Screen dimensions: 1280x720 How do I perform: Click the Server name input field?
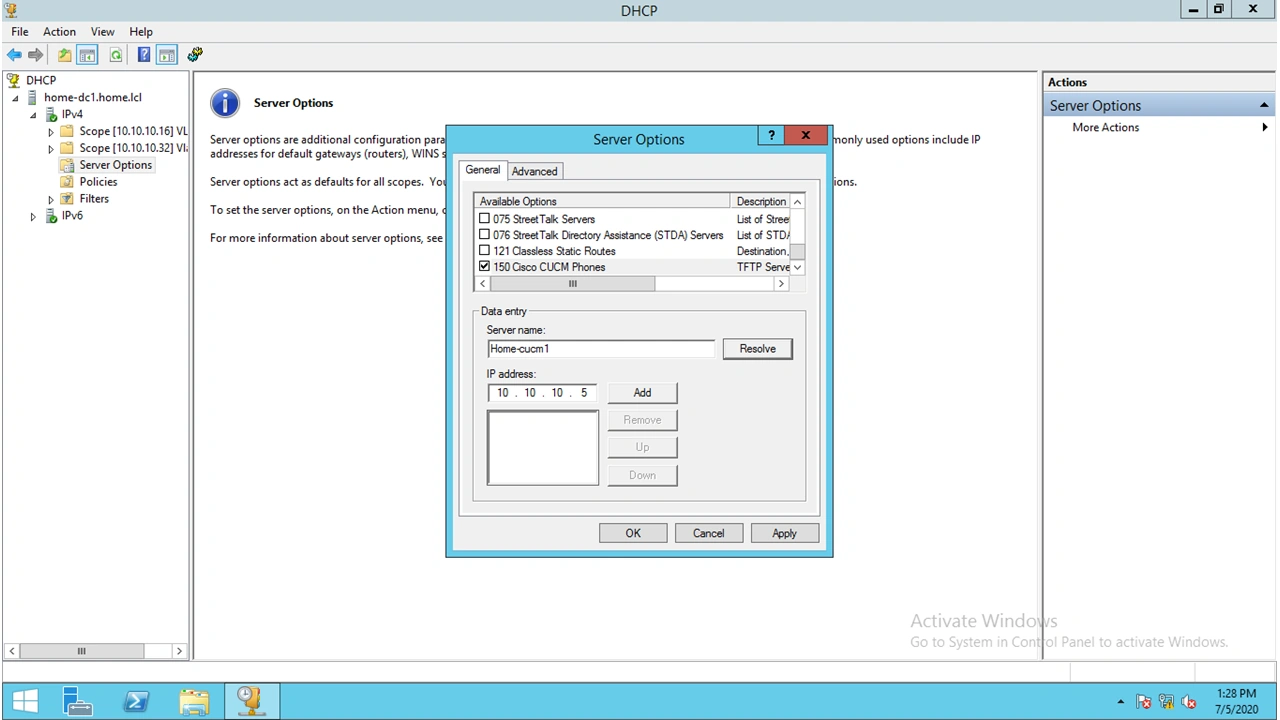point(601,349)
